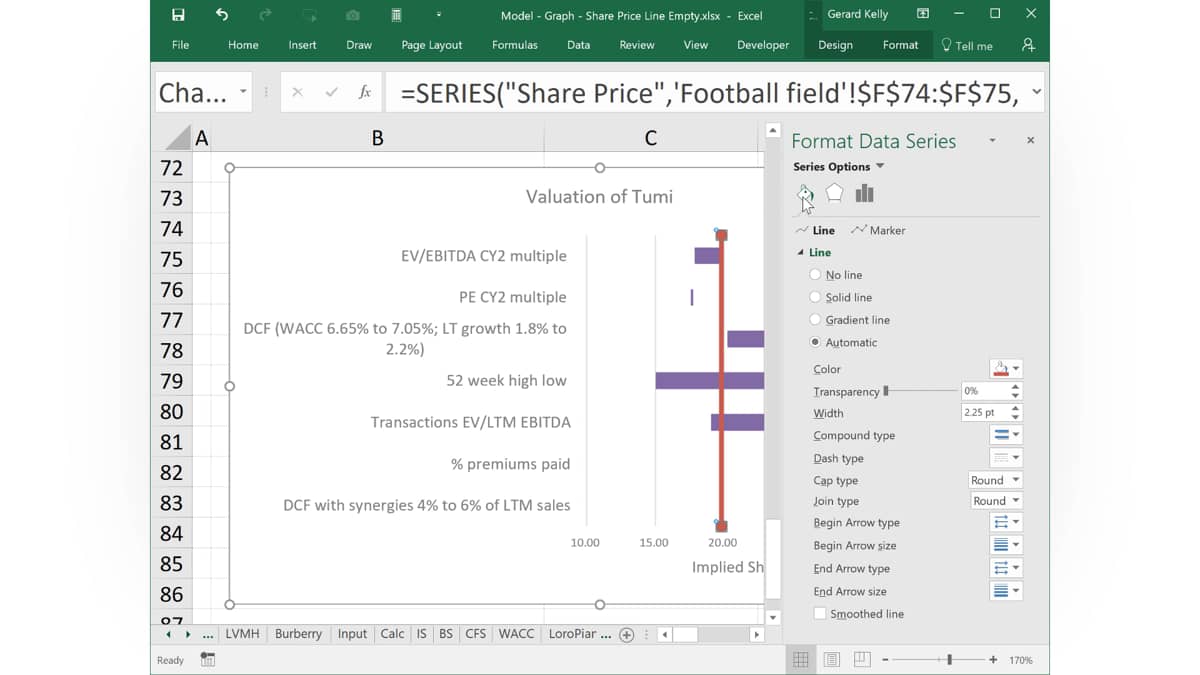Click the Undo arrow icon
Screen dimensions: 1200x675
click(222, 15)
